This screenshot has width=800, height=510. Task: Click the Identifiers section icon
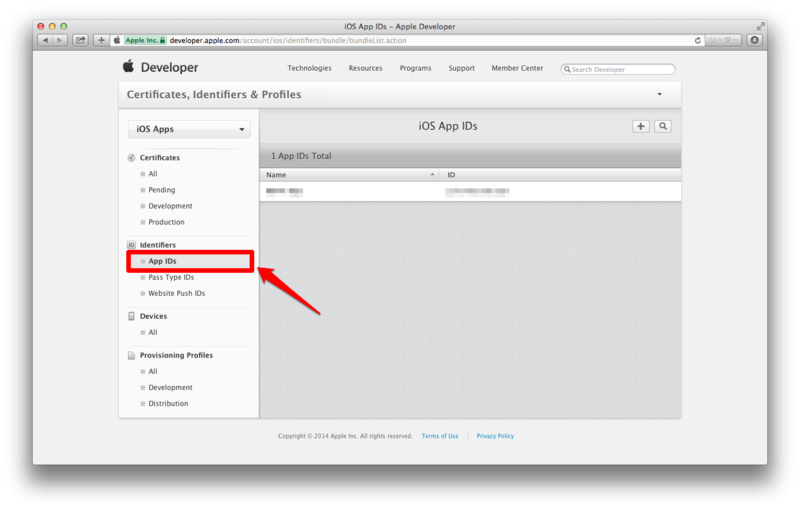coord(131,245)
